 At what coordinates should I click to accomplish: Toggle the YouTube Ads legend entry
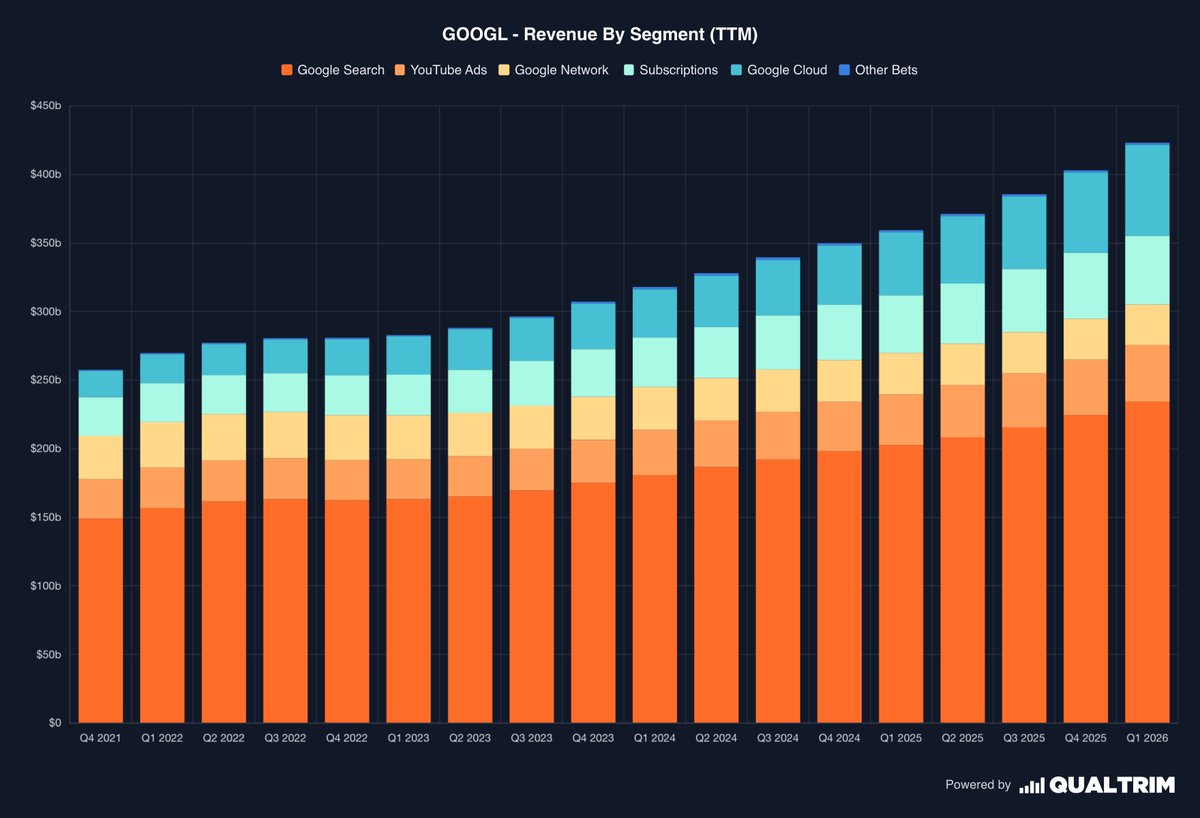pyautogui.click(x=440, y=70)
